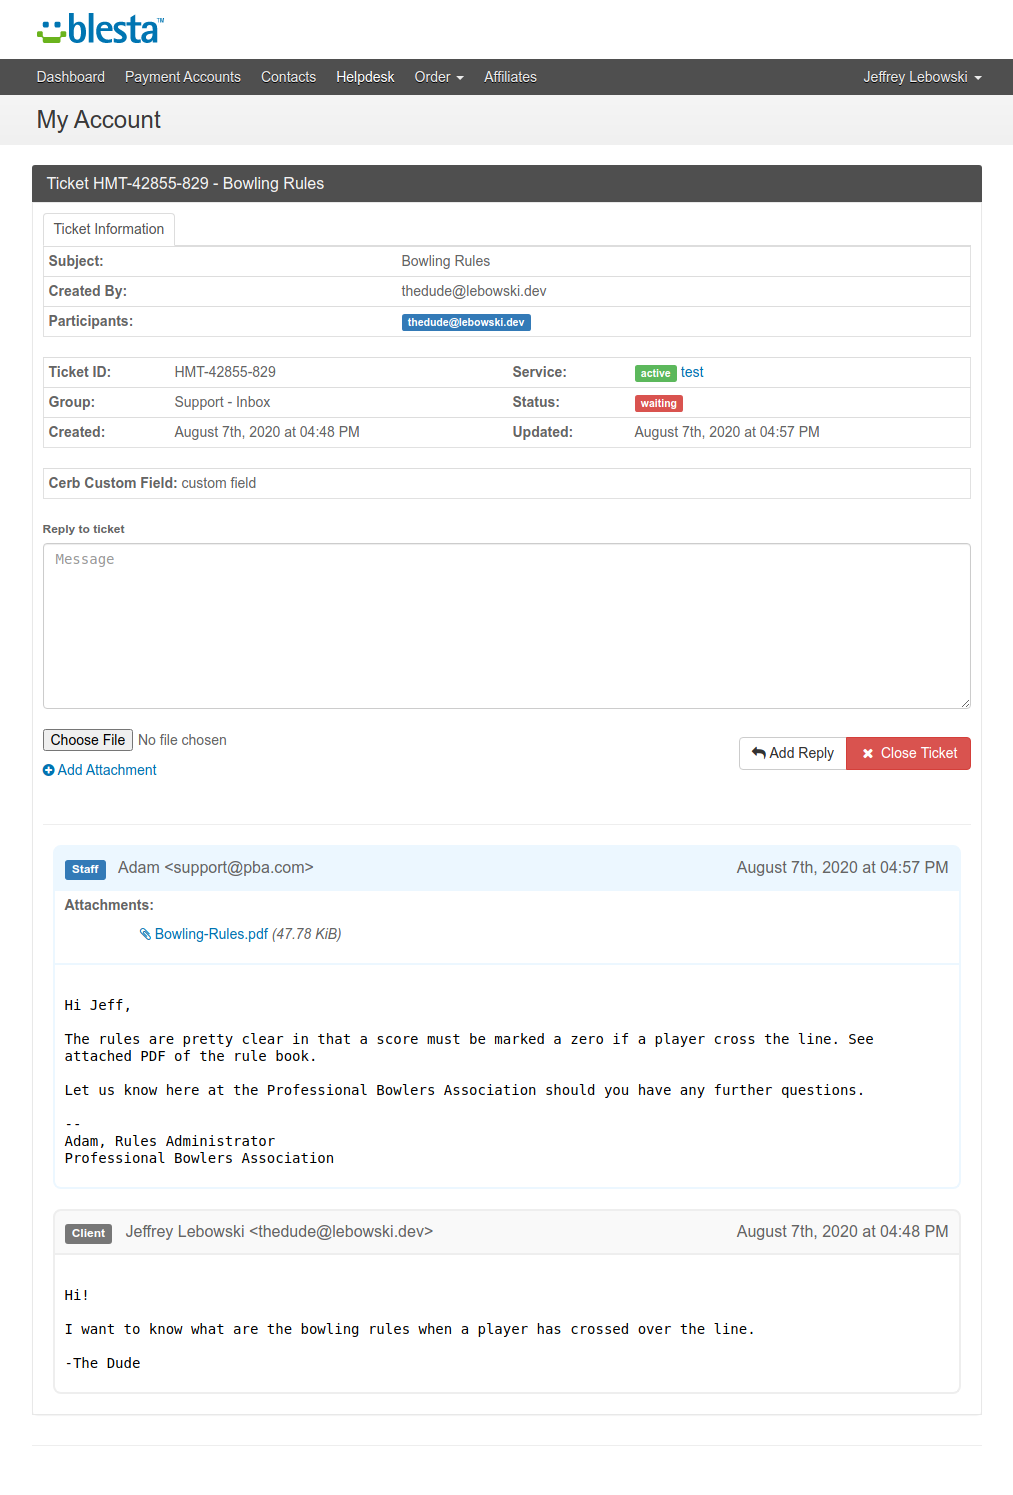
Task: Click the plus icon beside Add Attachment
Action: pyautogui.click(x=49, y=770)
